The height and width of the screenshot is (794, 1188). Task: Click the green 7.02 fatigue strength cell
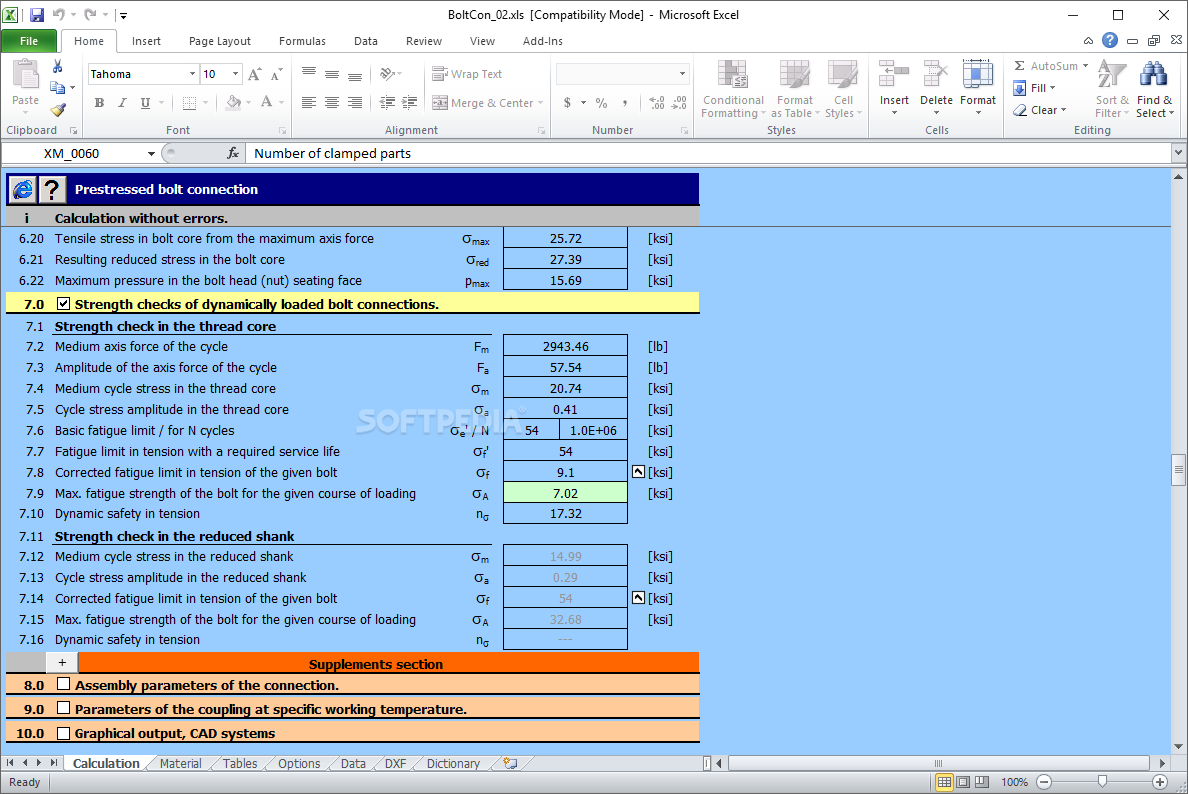565,493
